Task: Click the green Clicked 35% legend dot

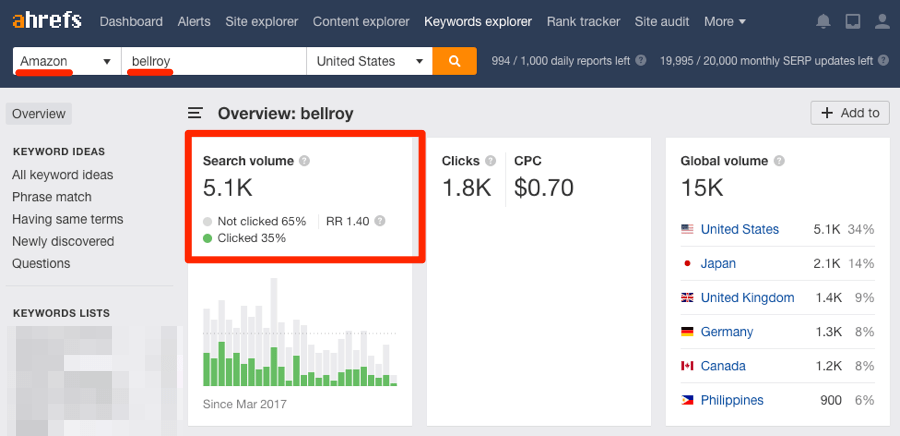Action: pos(207,238)
